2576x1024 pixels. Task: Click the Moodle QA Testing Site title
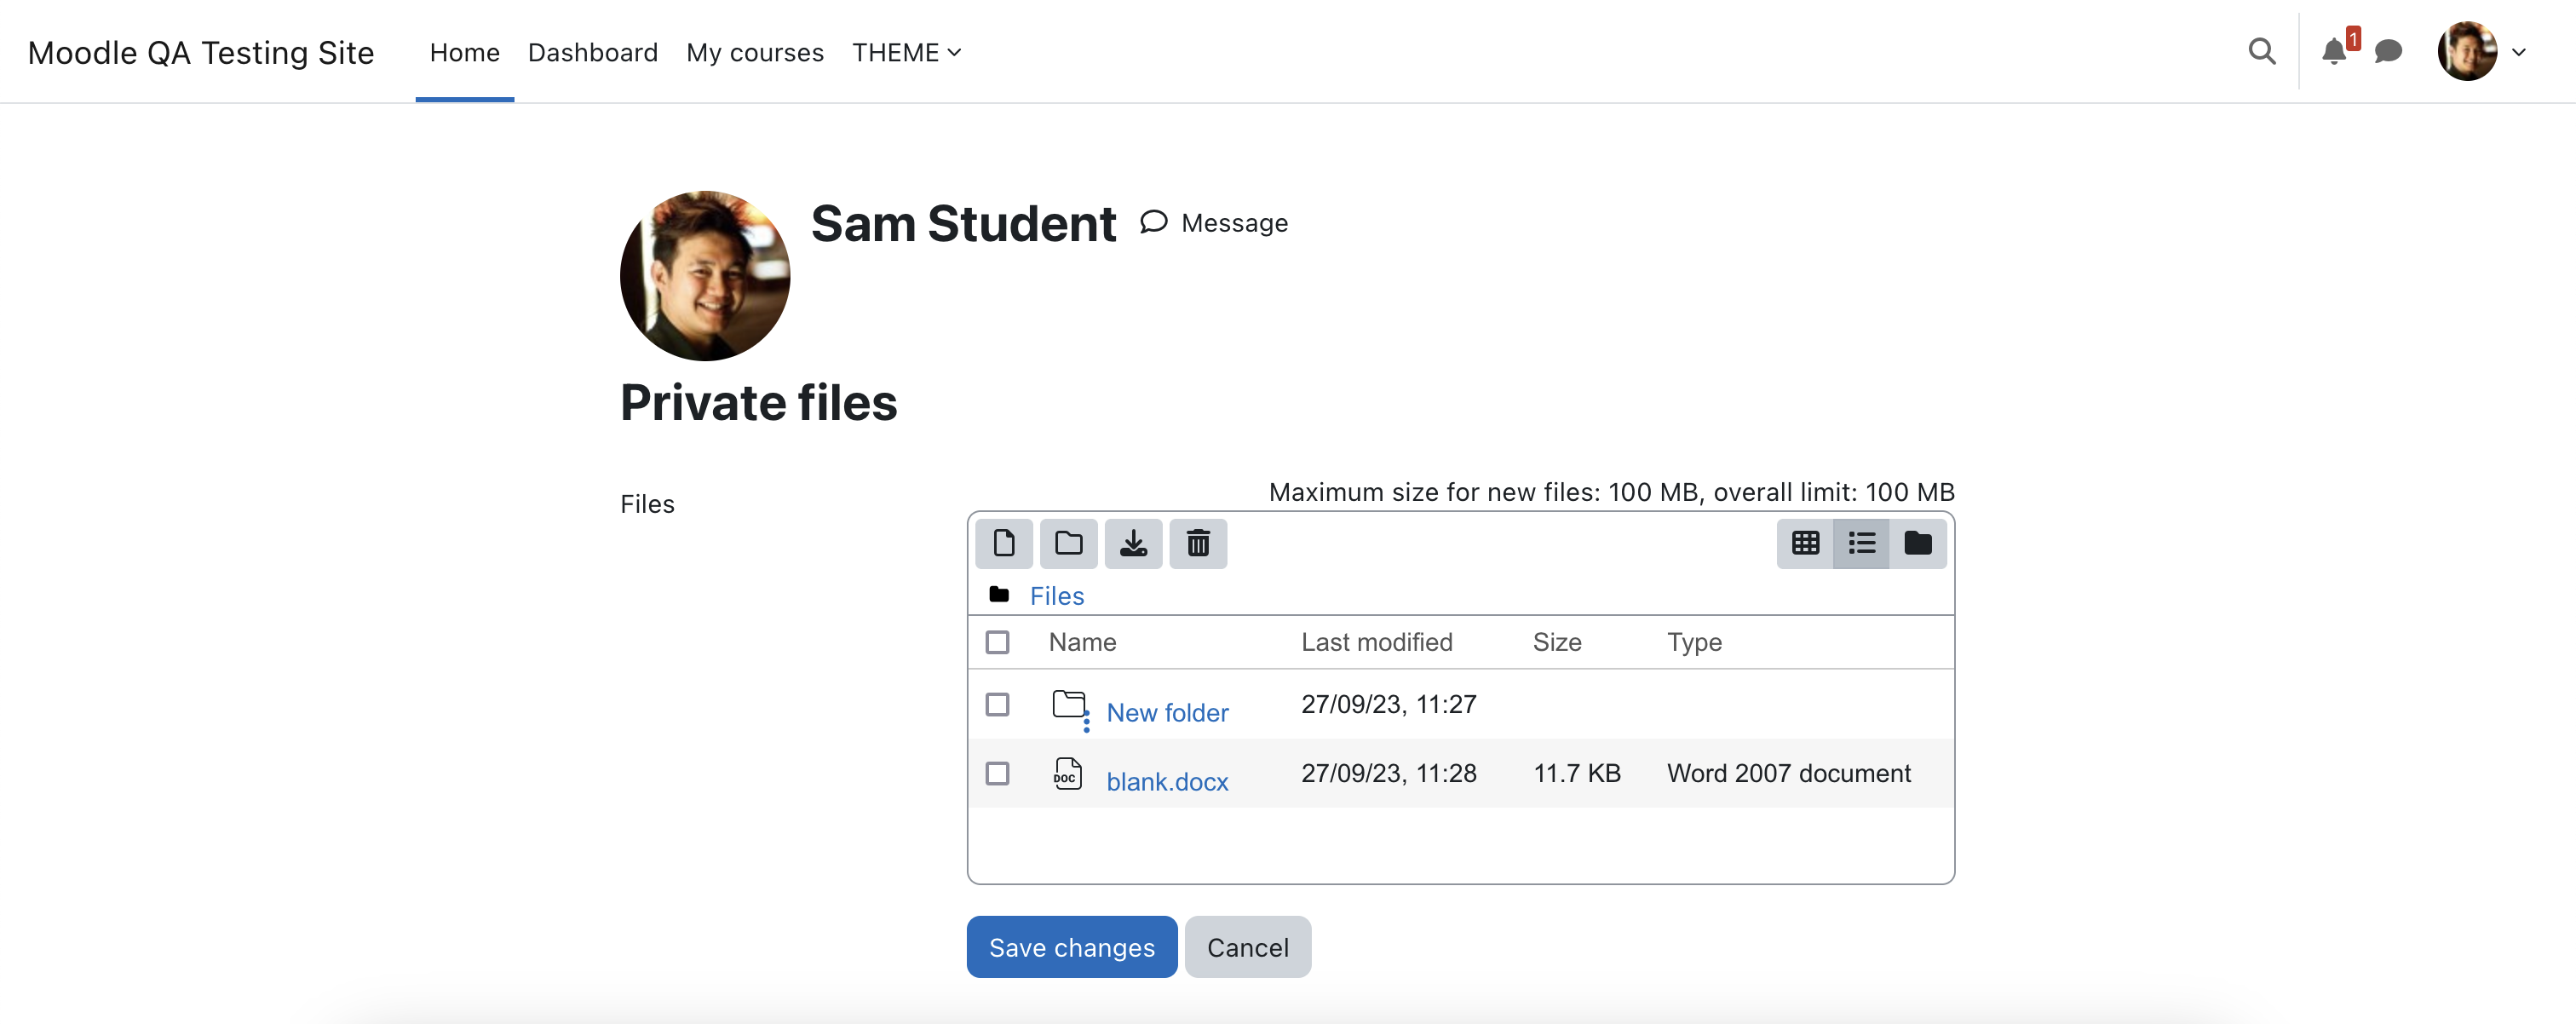click(201, 52)
